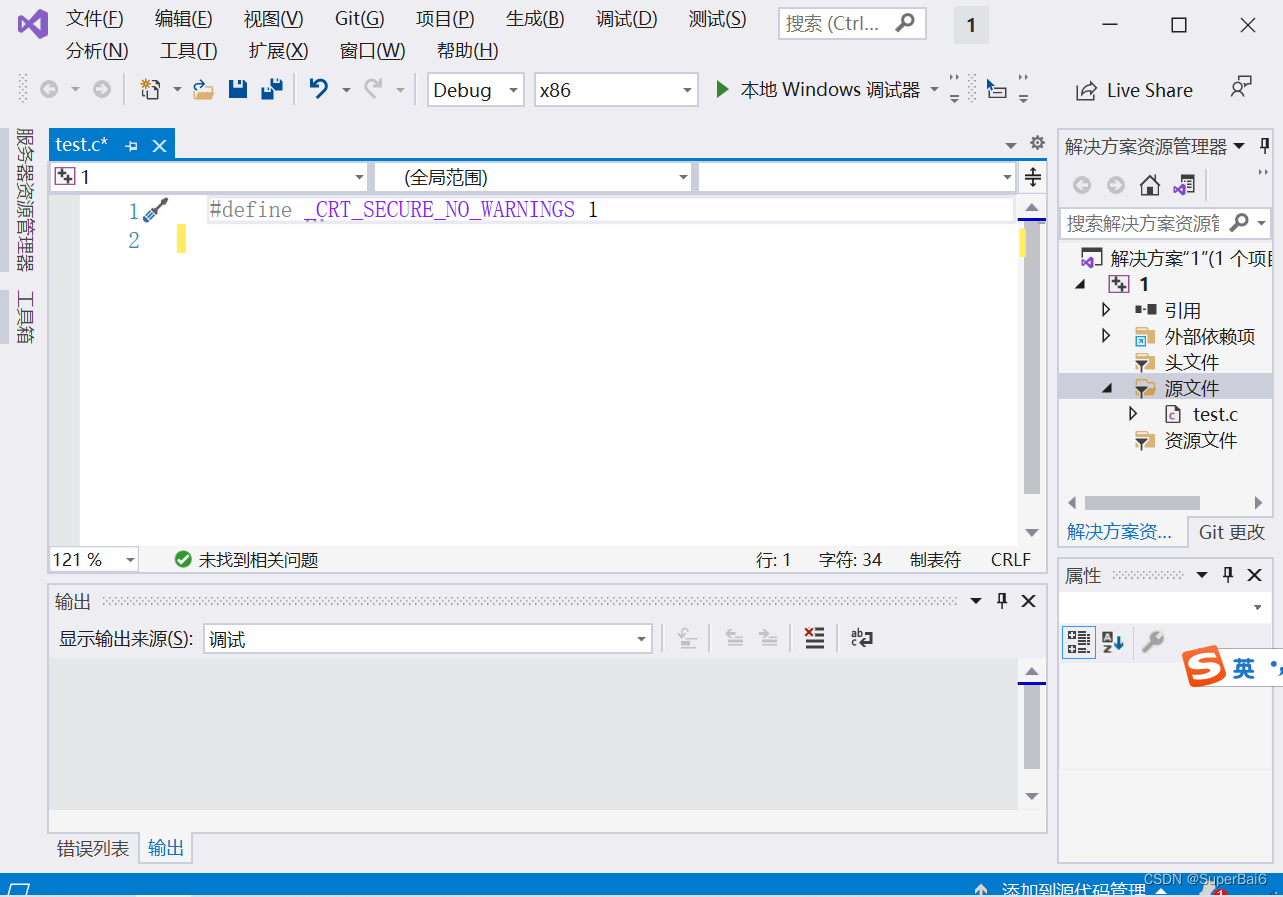Switch Properties to alphabetical sorting
The image size is (1283, 897).
(x=1112, y=642)
